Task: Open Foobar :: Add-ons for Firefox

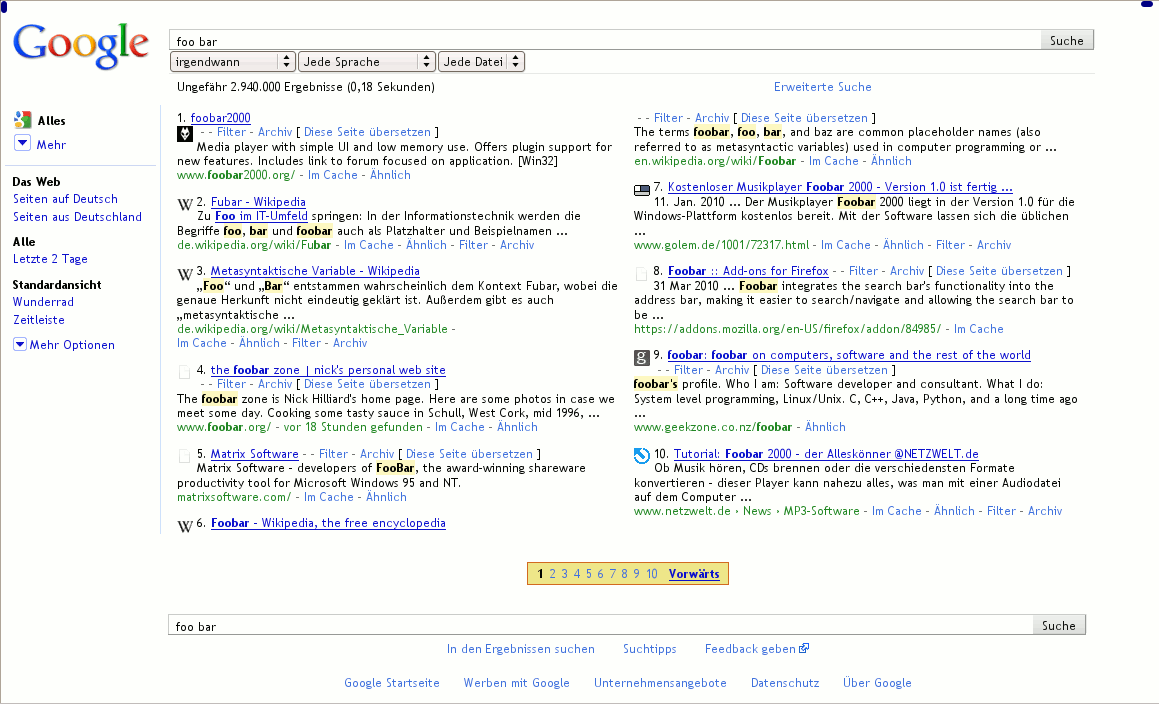Action: [x=748, y=271]
